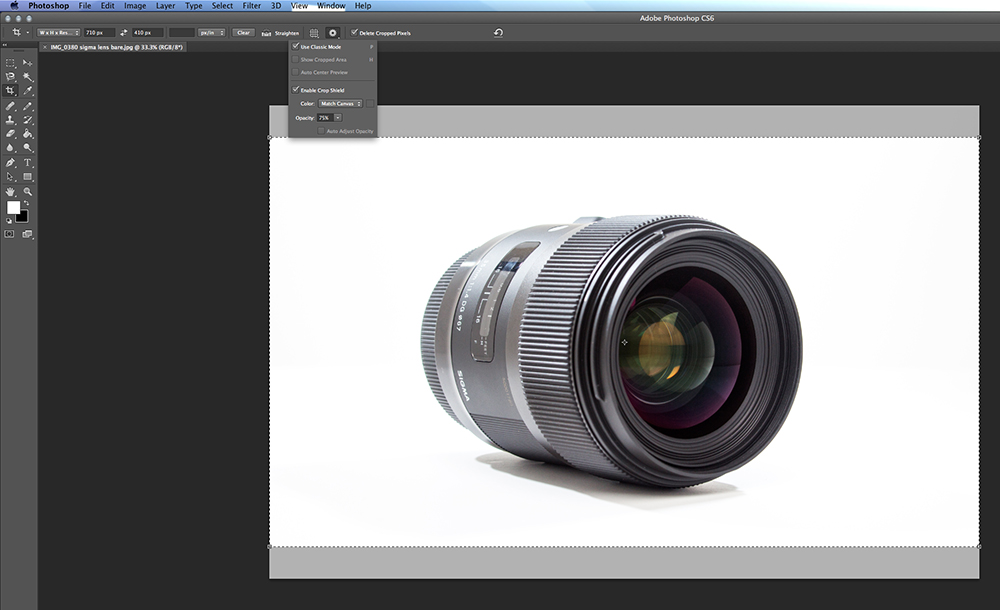Open the Match Canvas color dropdown
This screenshot has width=1000, height=610.
coord(340,104)
